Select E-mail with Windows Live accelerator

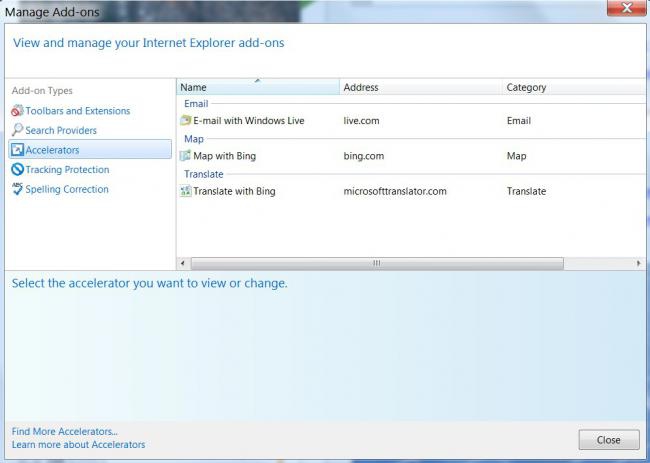(x=249, y=121)
